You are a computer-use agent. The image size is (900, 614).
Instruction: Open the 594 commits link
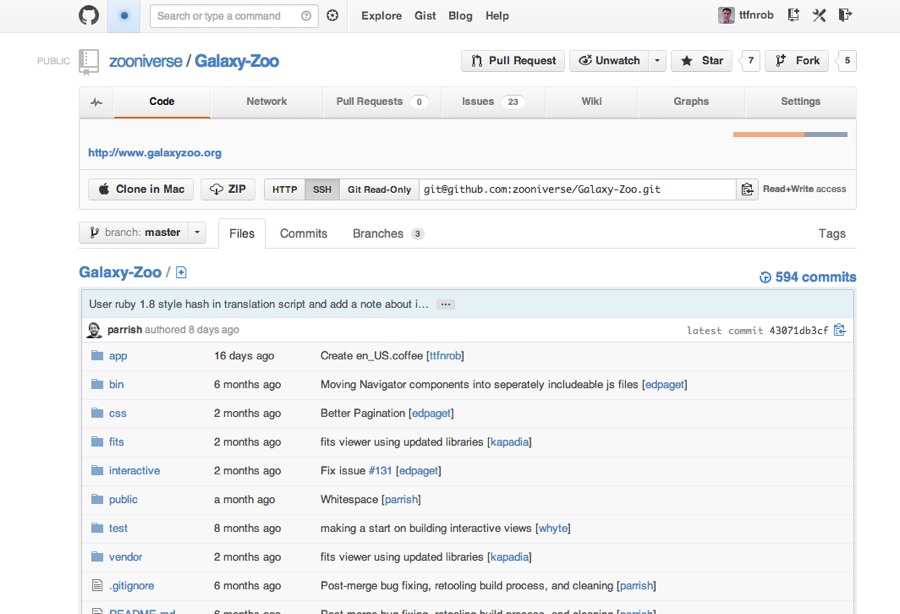808,277
